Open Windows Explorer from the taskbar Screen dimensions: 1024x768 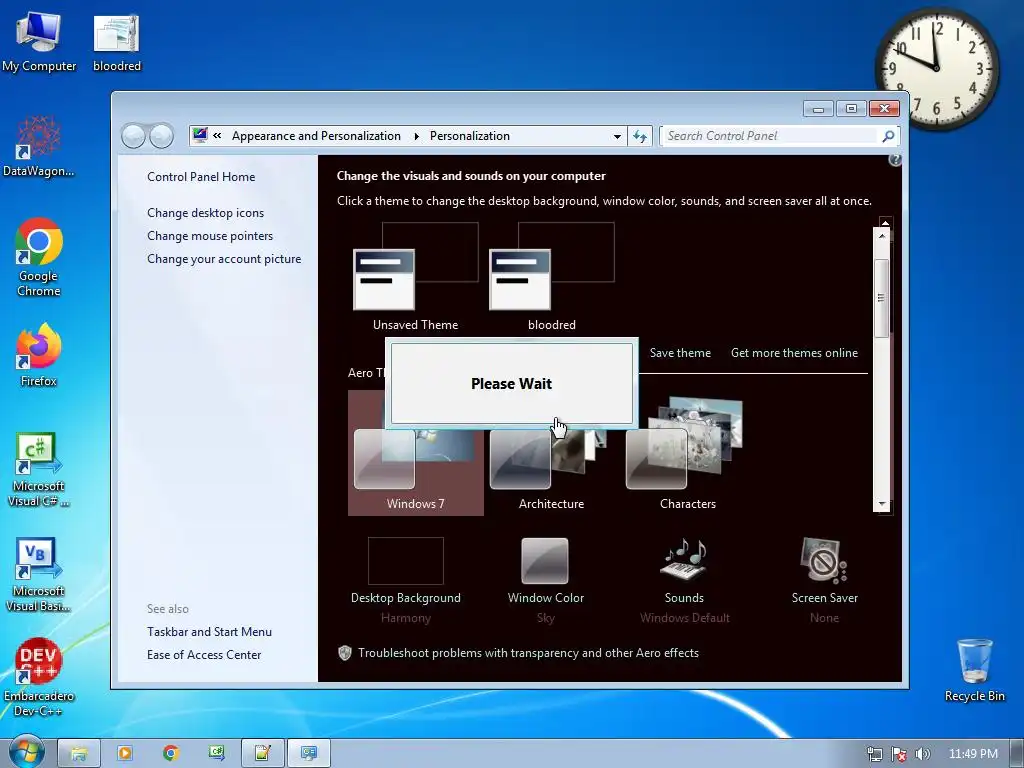pyautogui.click(x=79, y=754)
